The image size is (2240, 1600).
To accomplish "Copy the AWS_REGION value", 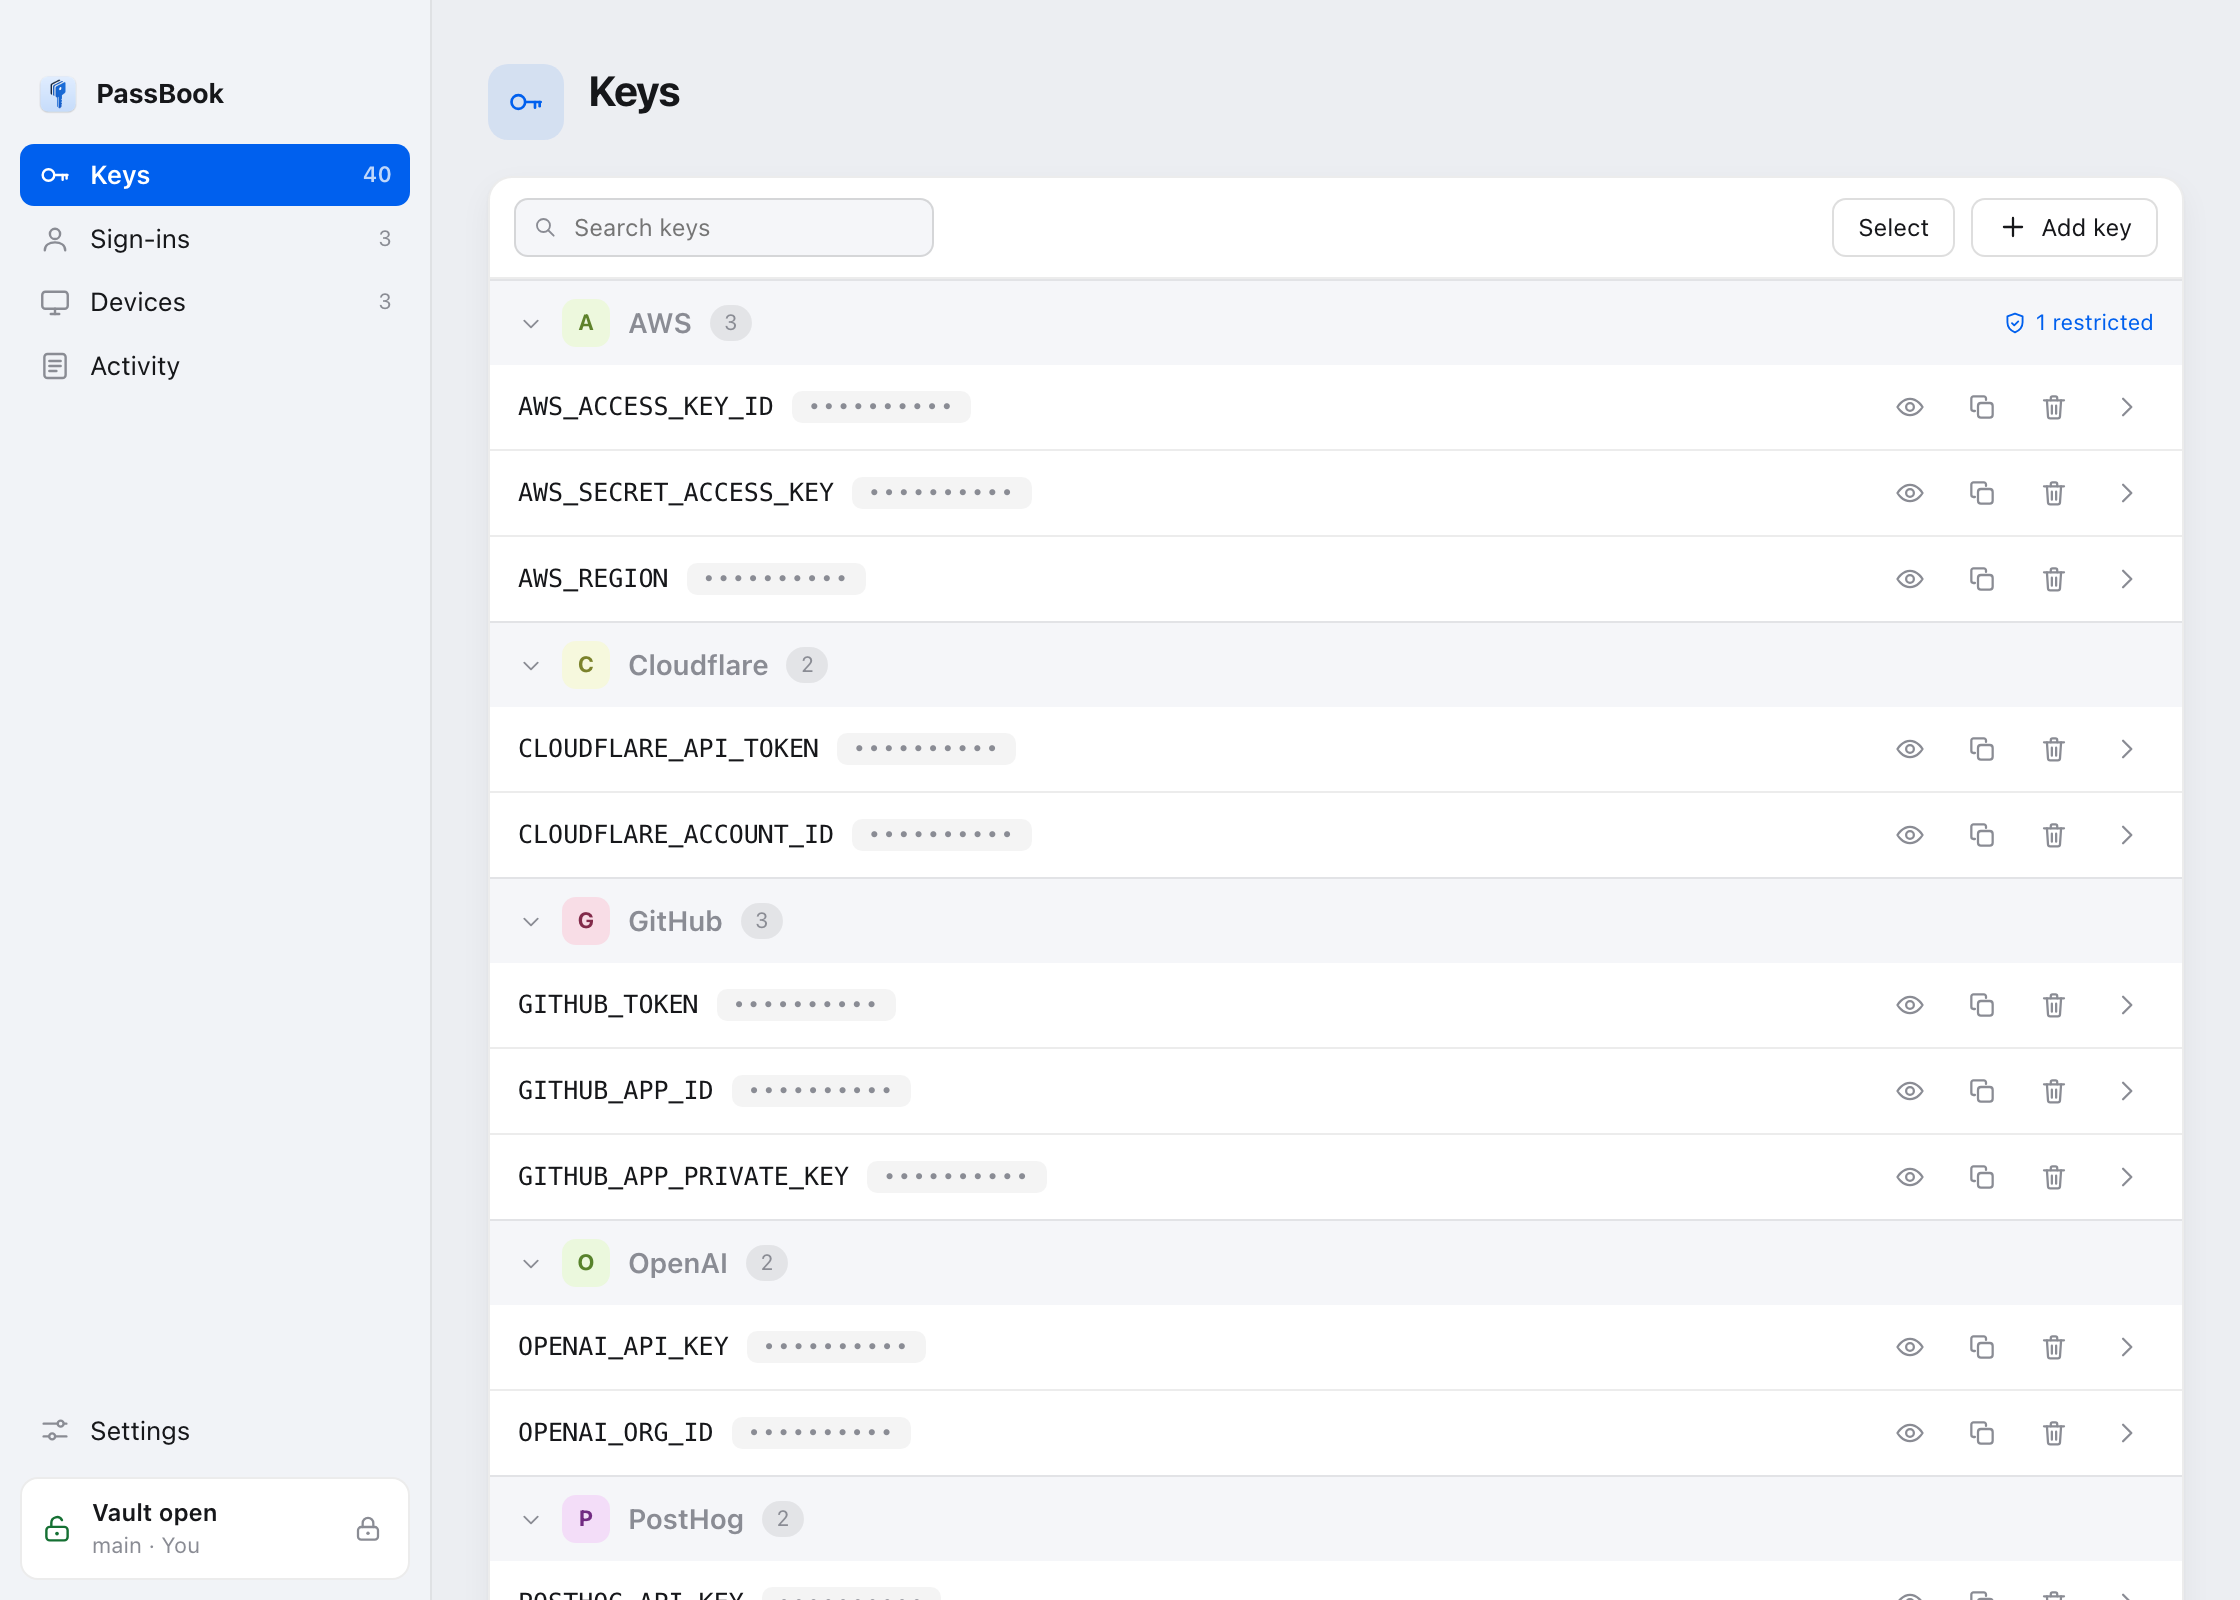I will [1981, 579].
